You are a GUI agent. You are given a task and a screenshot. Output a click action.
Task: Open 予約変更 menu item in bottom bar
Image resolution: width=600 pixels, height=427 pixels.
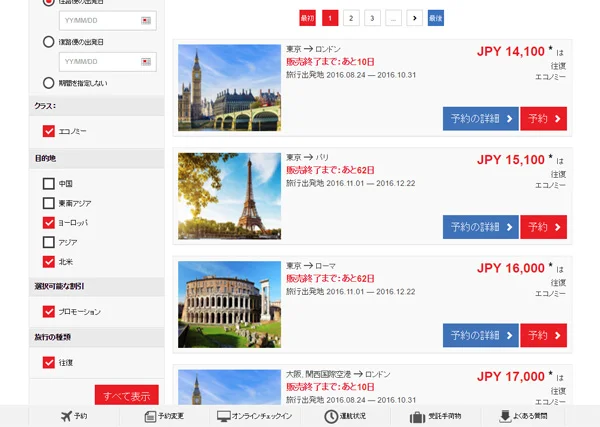click(x=164, y=416)
